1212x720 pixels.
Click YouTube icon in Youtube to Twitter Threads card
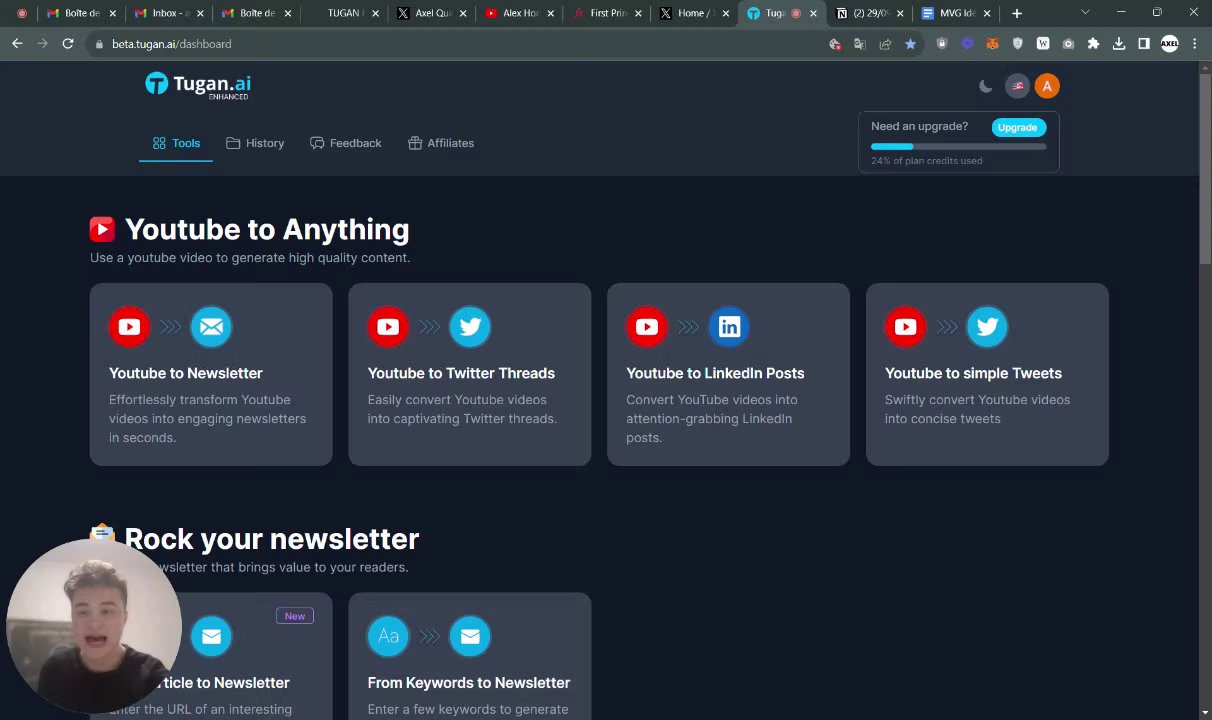[388, 327]
